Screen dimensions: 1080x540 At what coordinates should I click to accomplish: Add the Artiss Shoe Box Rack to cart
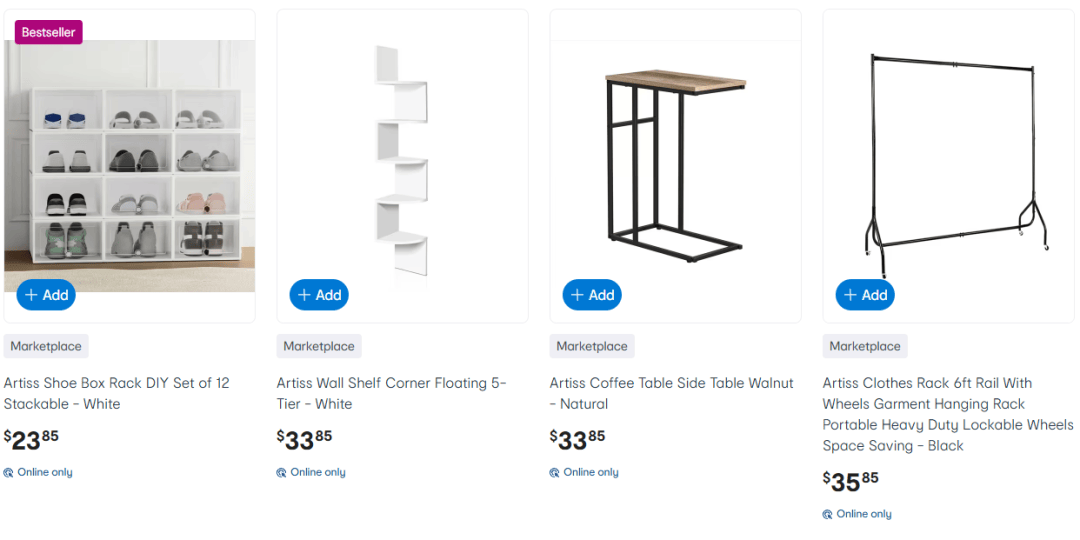pyautogui.click(x=46, y=295)
